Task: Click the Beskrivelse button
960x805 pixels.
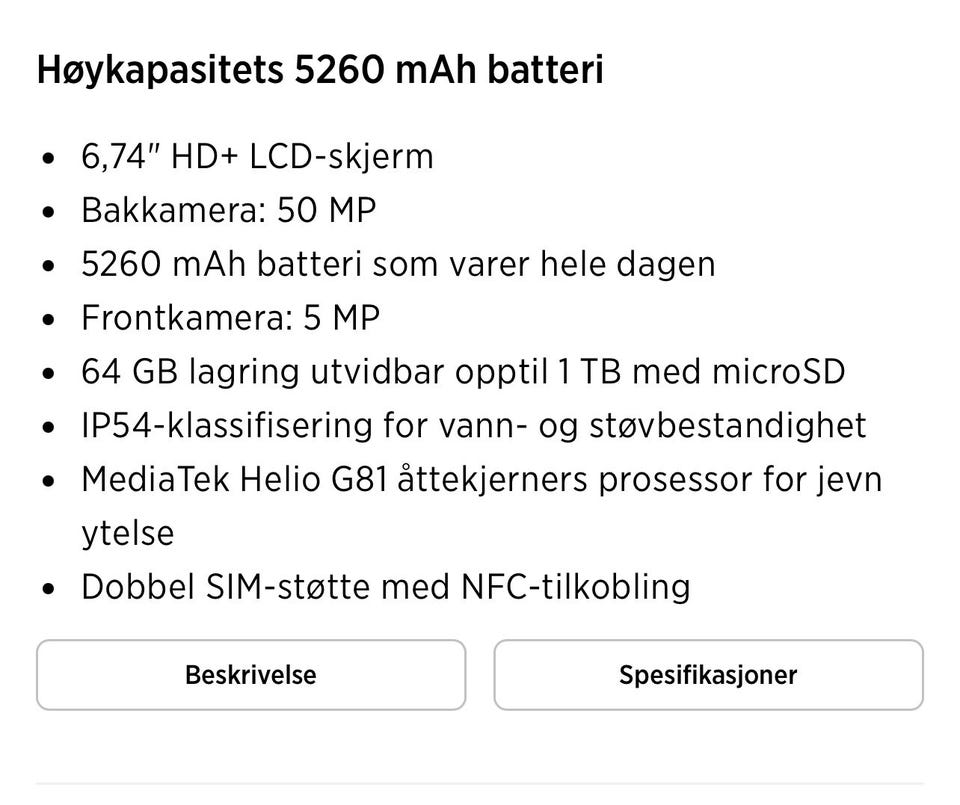Action: point(250,675)
